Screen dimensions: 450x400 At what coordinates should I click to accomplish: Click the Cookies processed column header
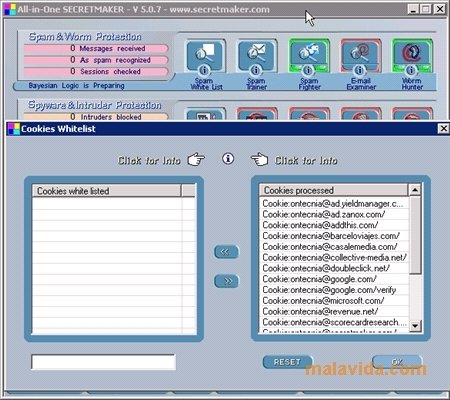(333, 190)
